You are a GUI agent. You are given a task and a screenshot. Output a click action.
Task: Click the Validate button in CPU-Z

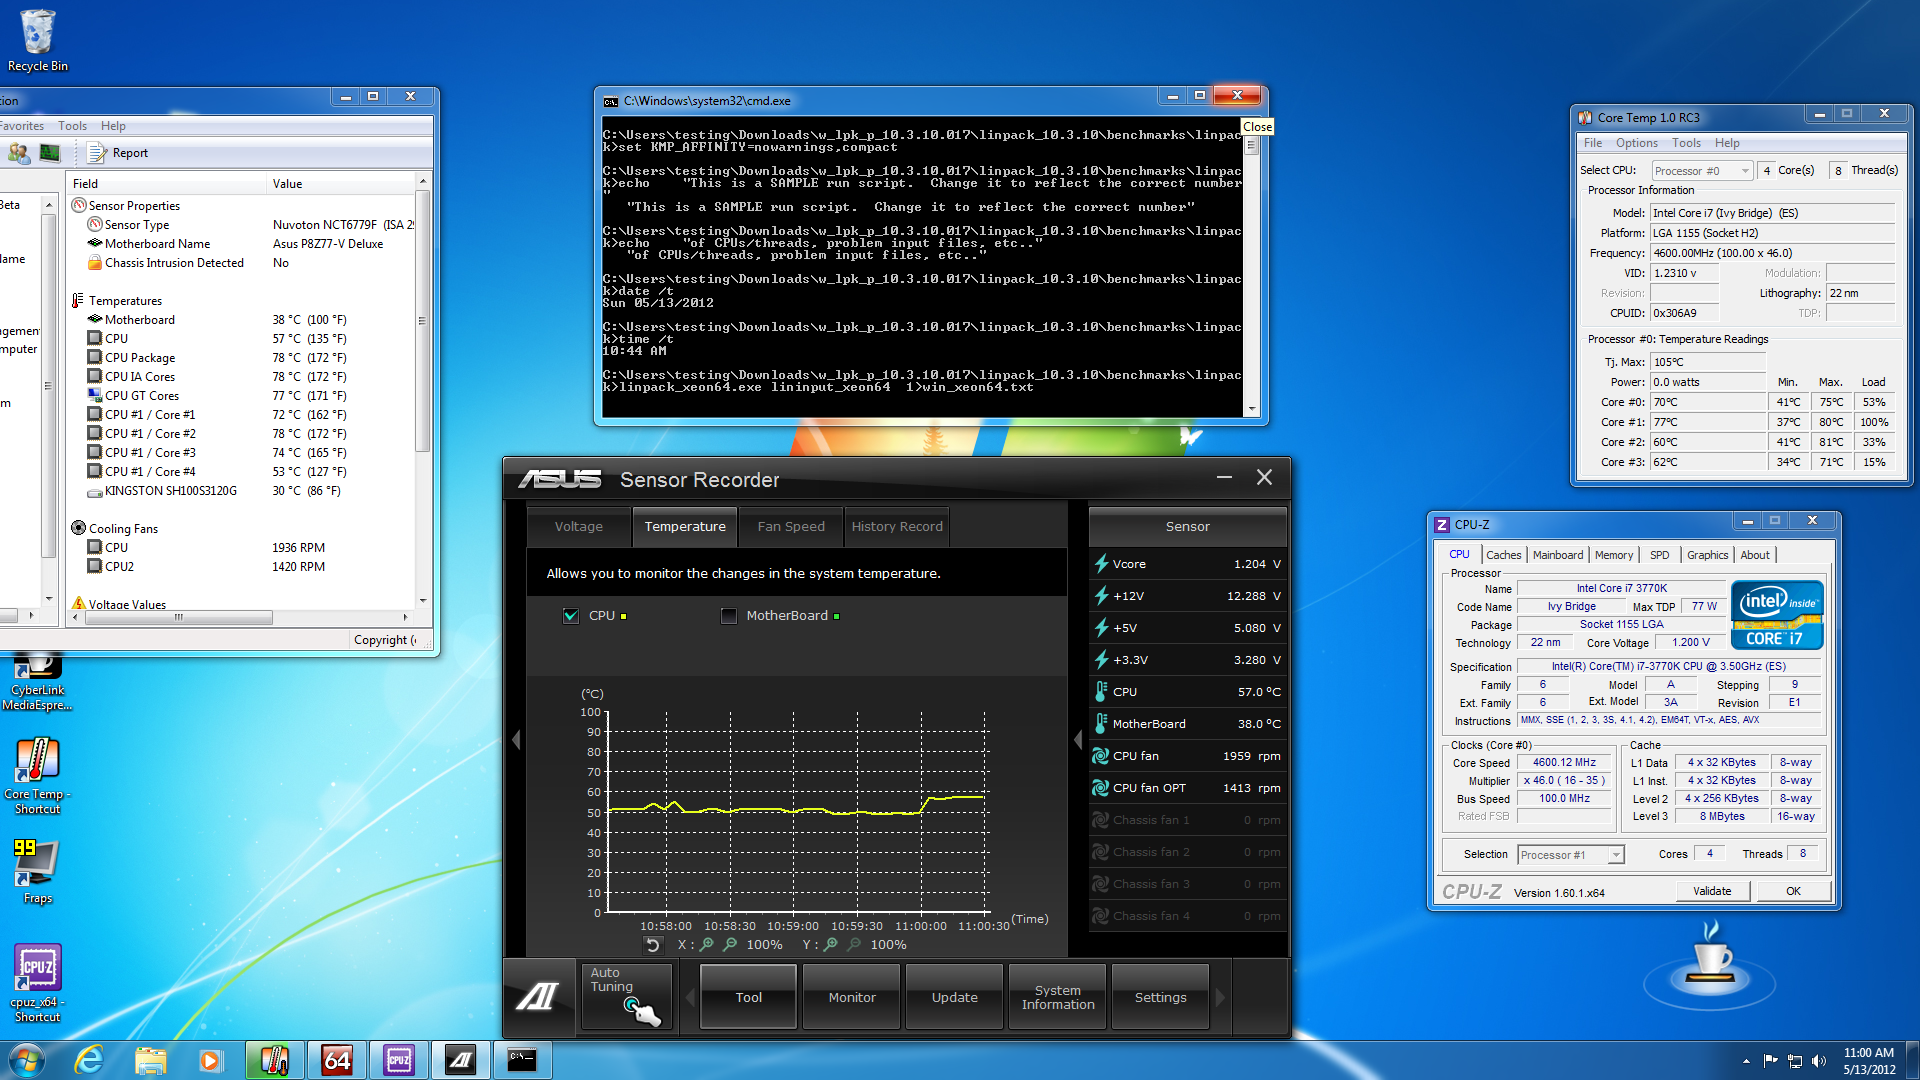tap(1712, 891)
